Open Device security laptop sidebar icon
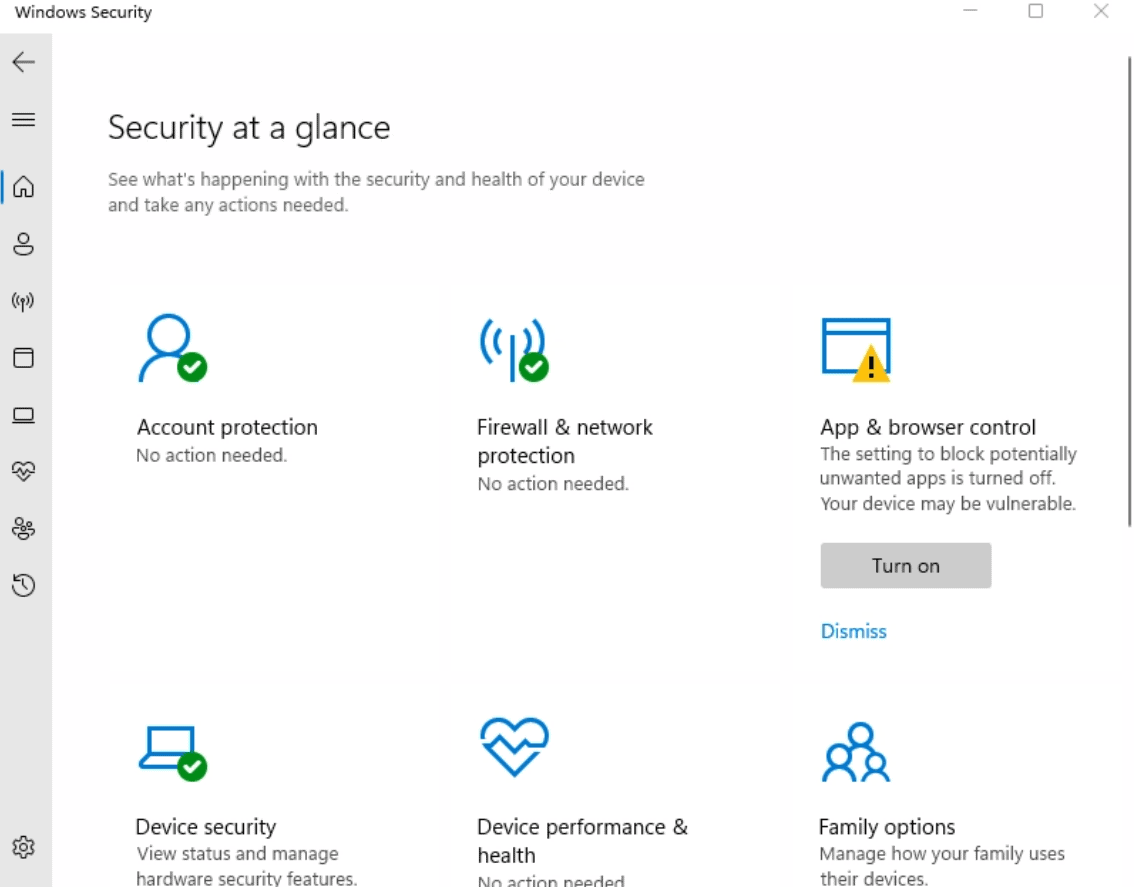Screen dimensions: 1137x888 [x=24, y=415]
